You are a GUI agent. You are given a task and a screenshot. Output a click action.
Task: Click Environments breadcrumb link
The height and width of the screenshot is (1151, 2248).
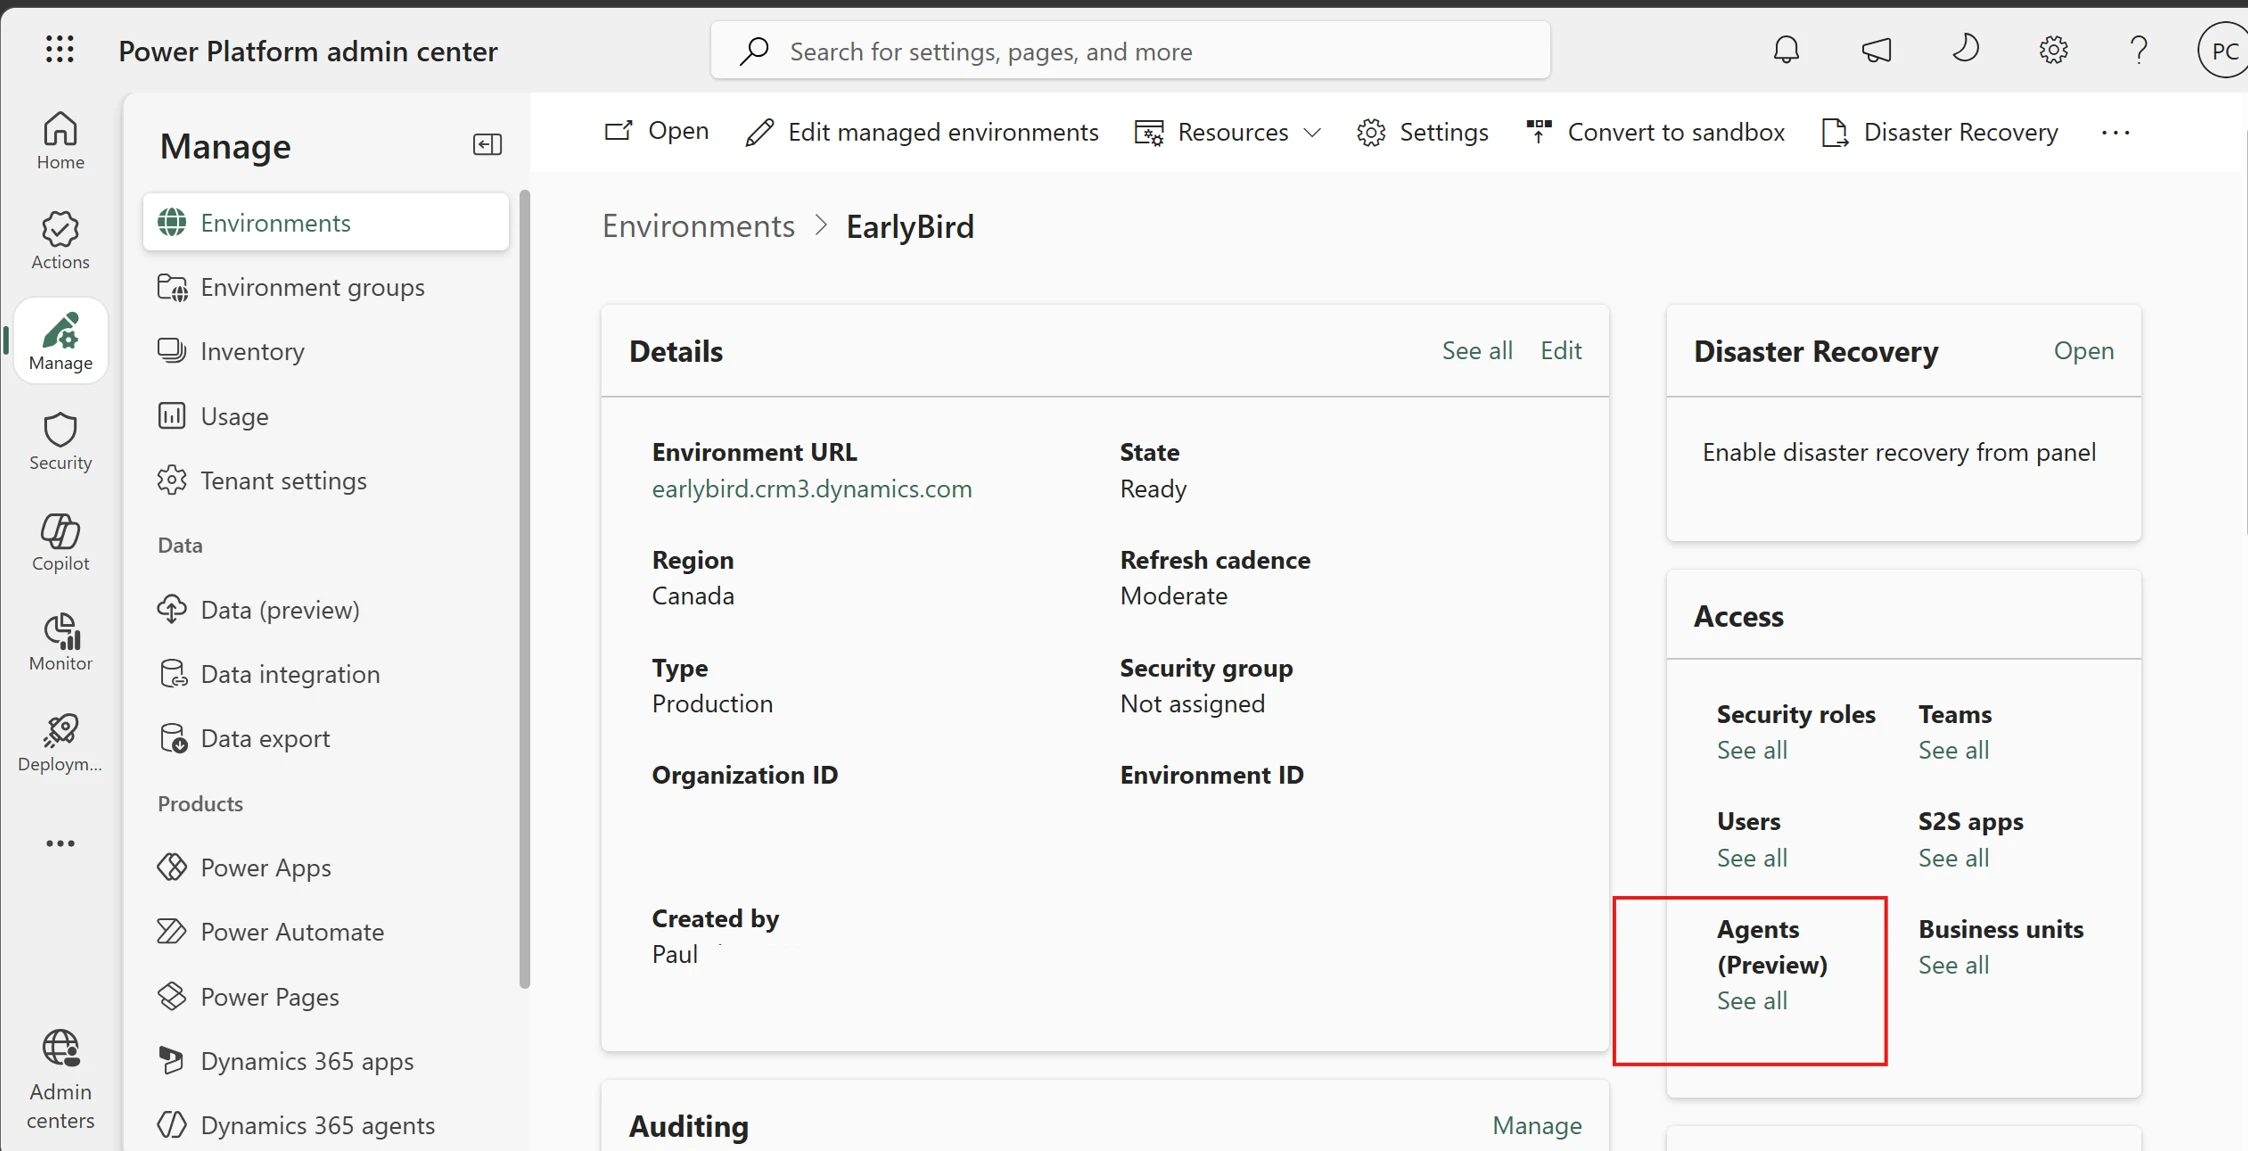pos(698,226)
